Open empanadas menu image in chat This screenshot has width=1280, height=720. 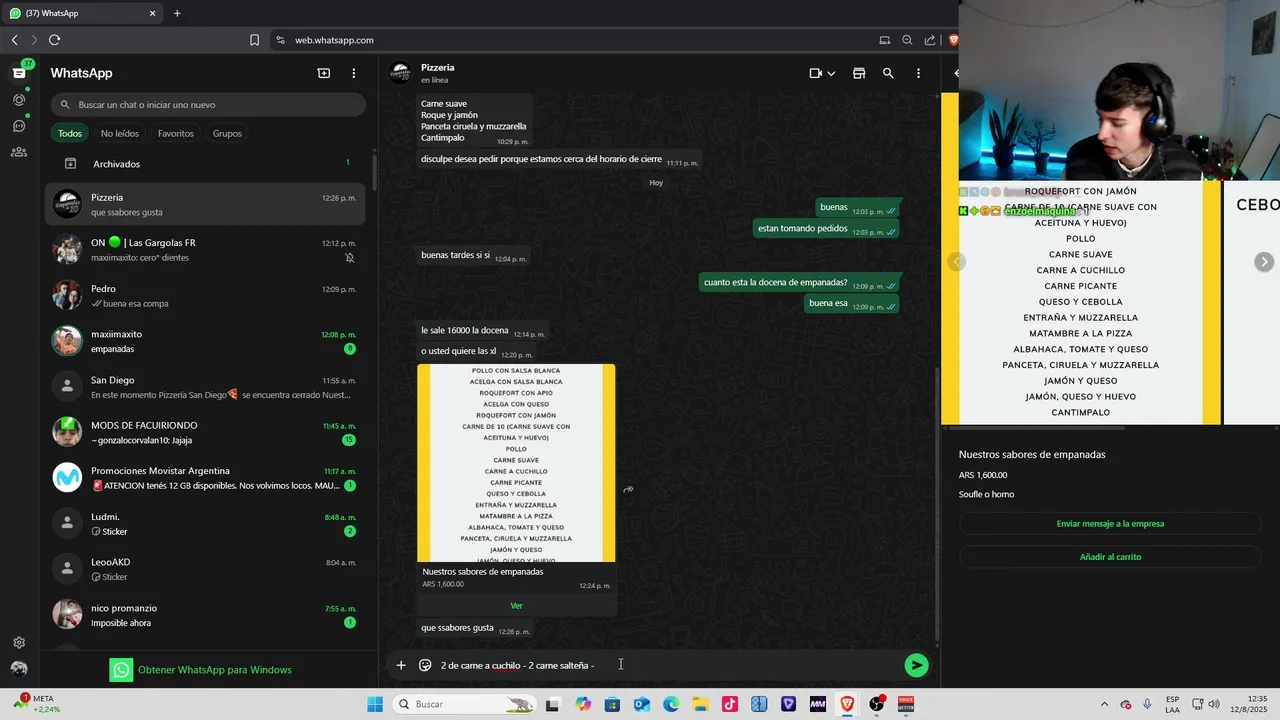(x=516, y=463)
